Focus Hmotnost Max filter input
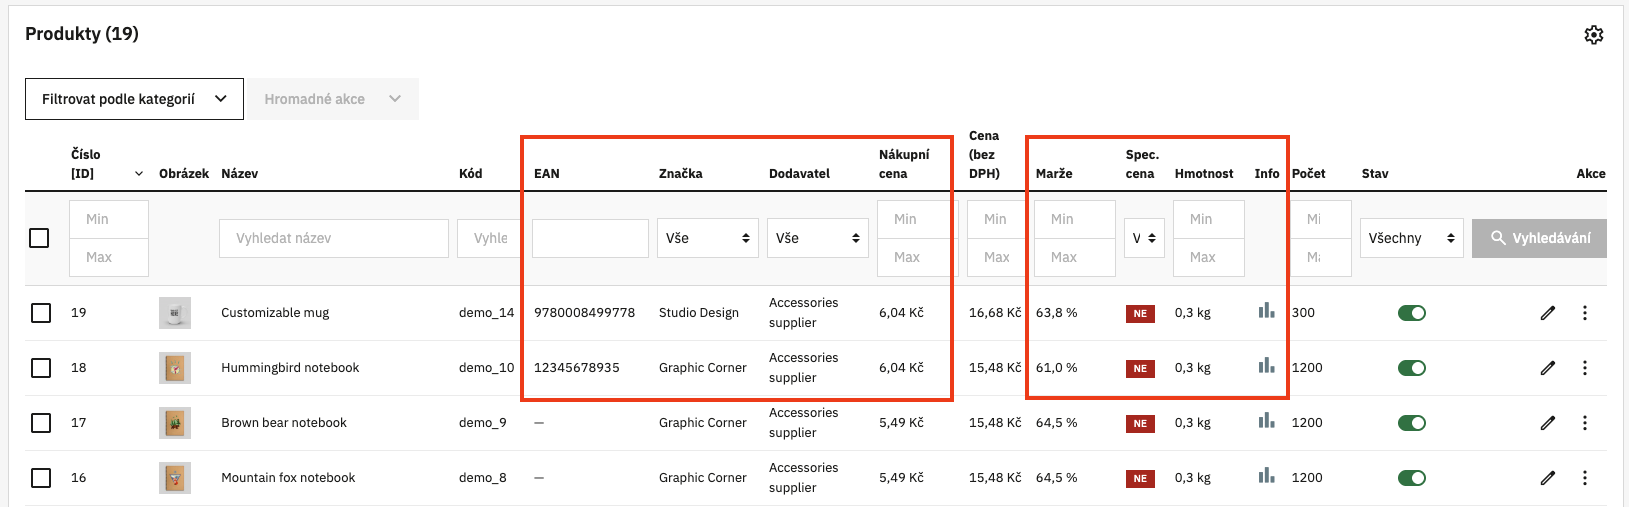The height and width of the screenshot is (507, 1629). click(x=1209, y=257)
